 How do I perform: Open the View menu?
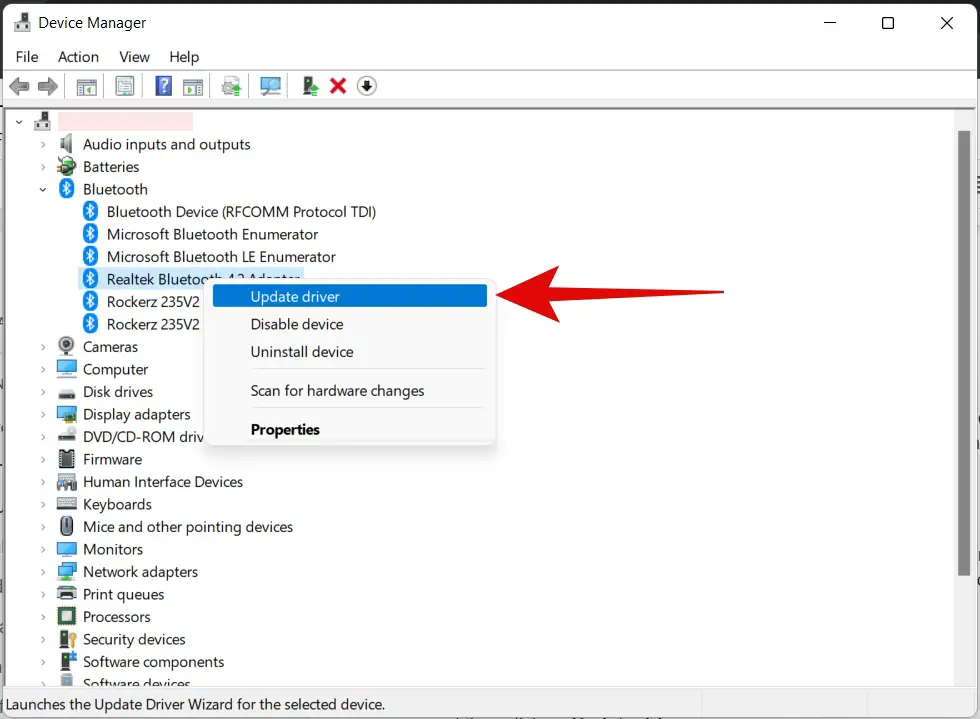134,57
